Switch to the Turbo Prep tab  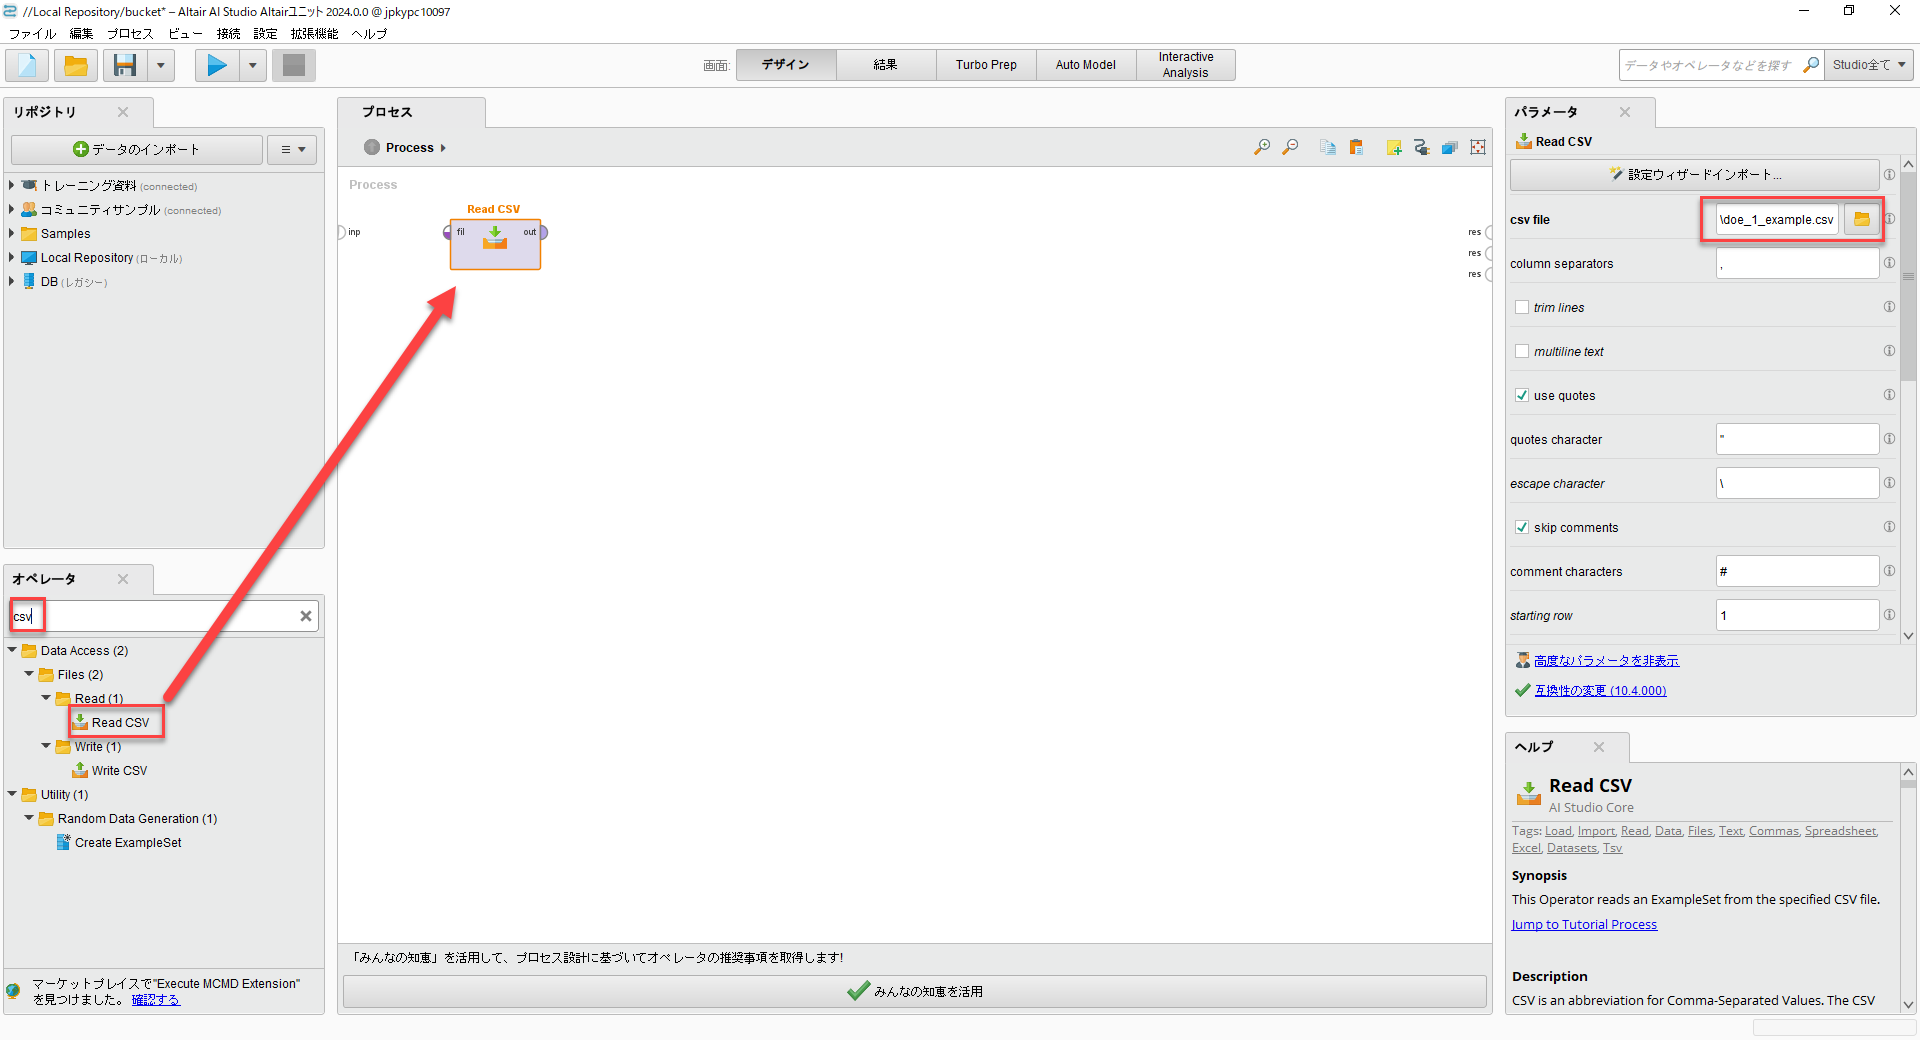click(x=985, y=64)
